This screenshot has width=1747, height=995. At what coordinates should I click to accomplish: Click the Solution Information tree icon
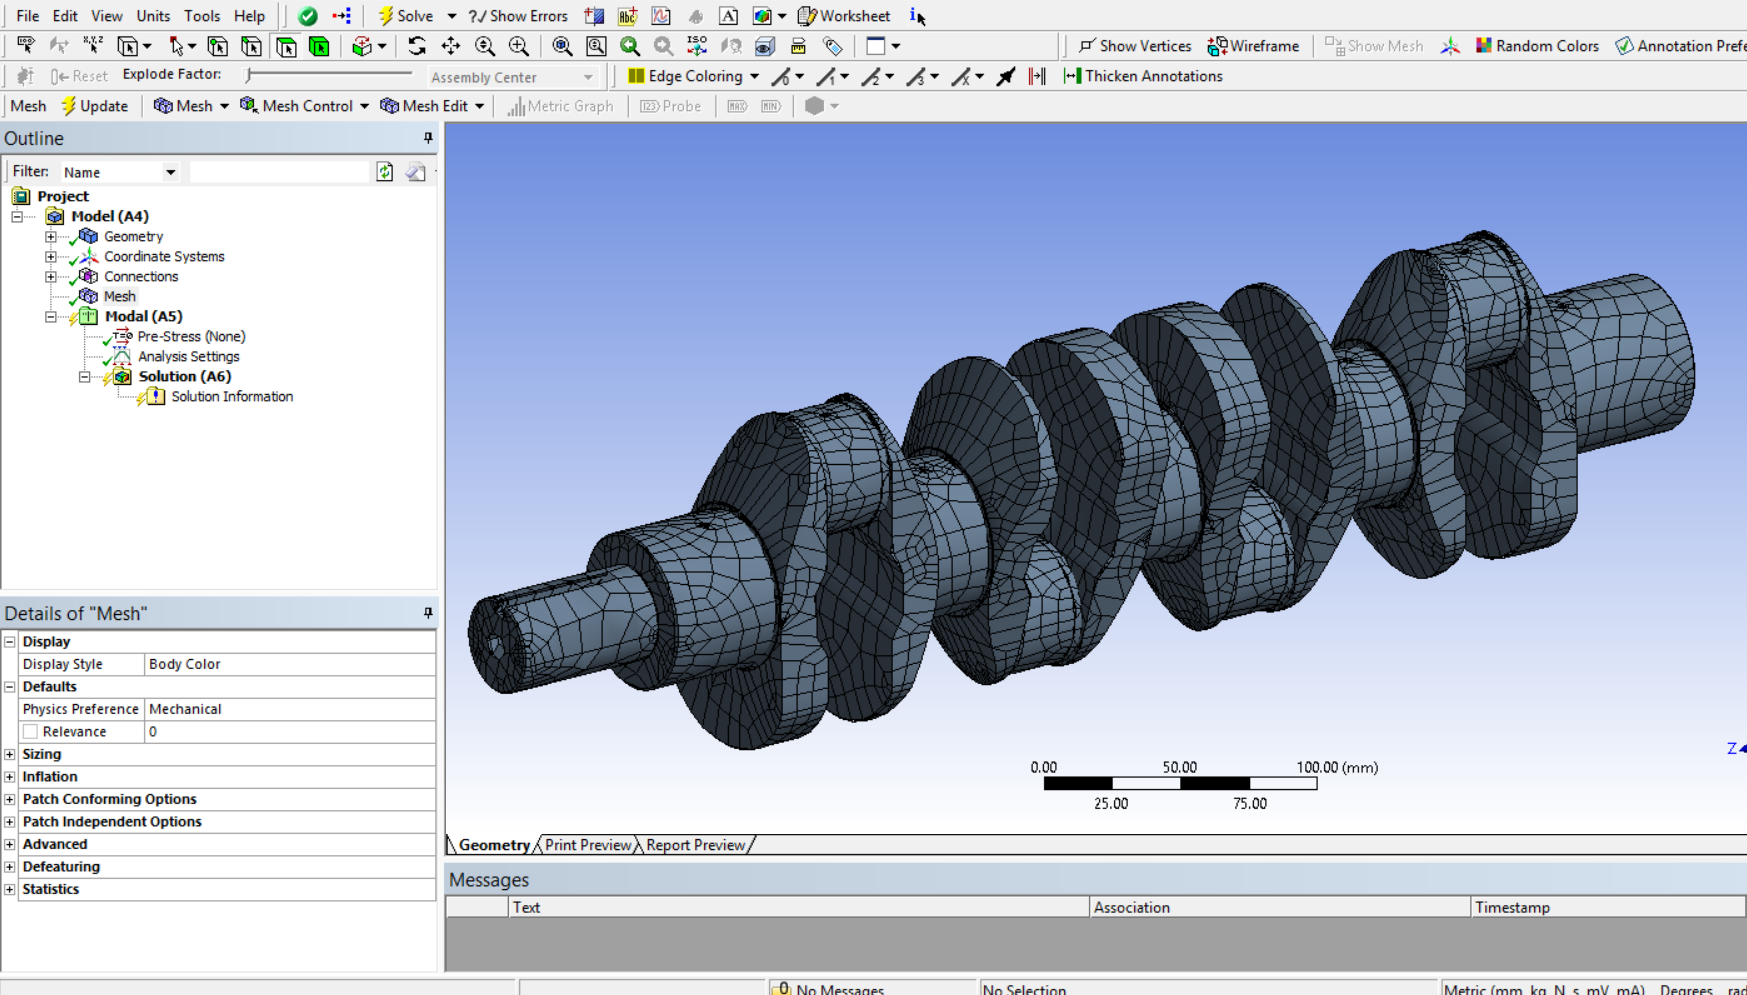pyautogui.click(x=154, y=396)
